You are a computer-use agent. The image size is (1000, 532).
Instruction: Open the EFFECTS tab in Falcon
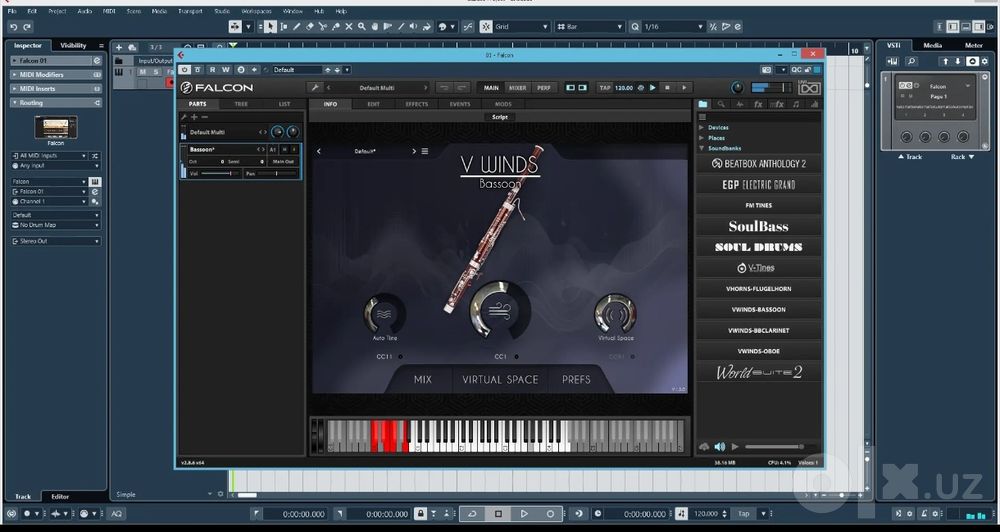pos(416,104)
